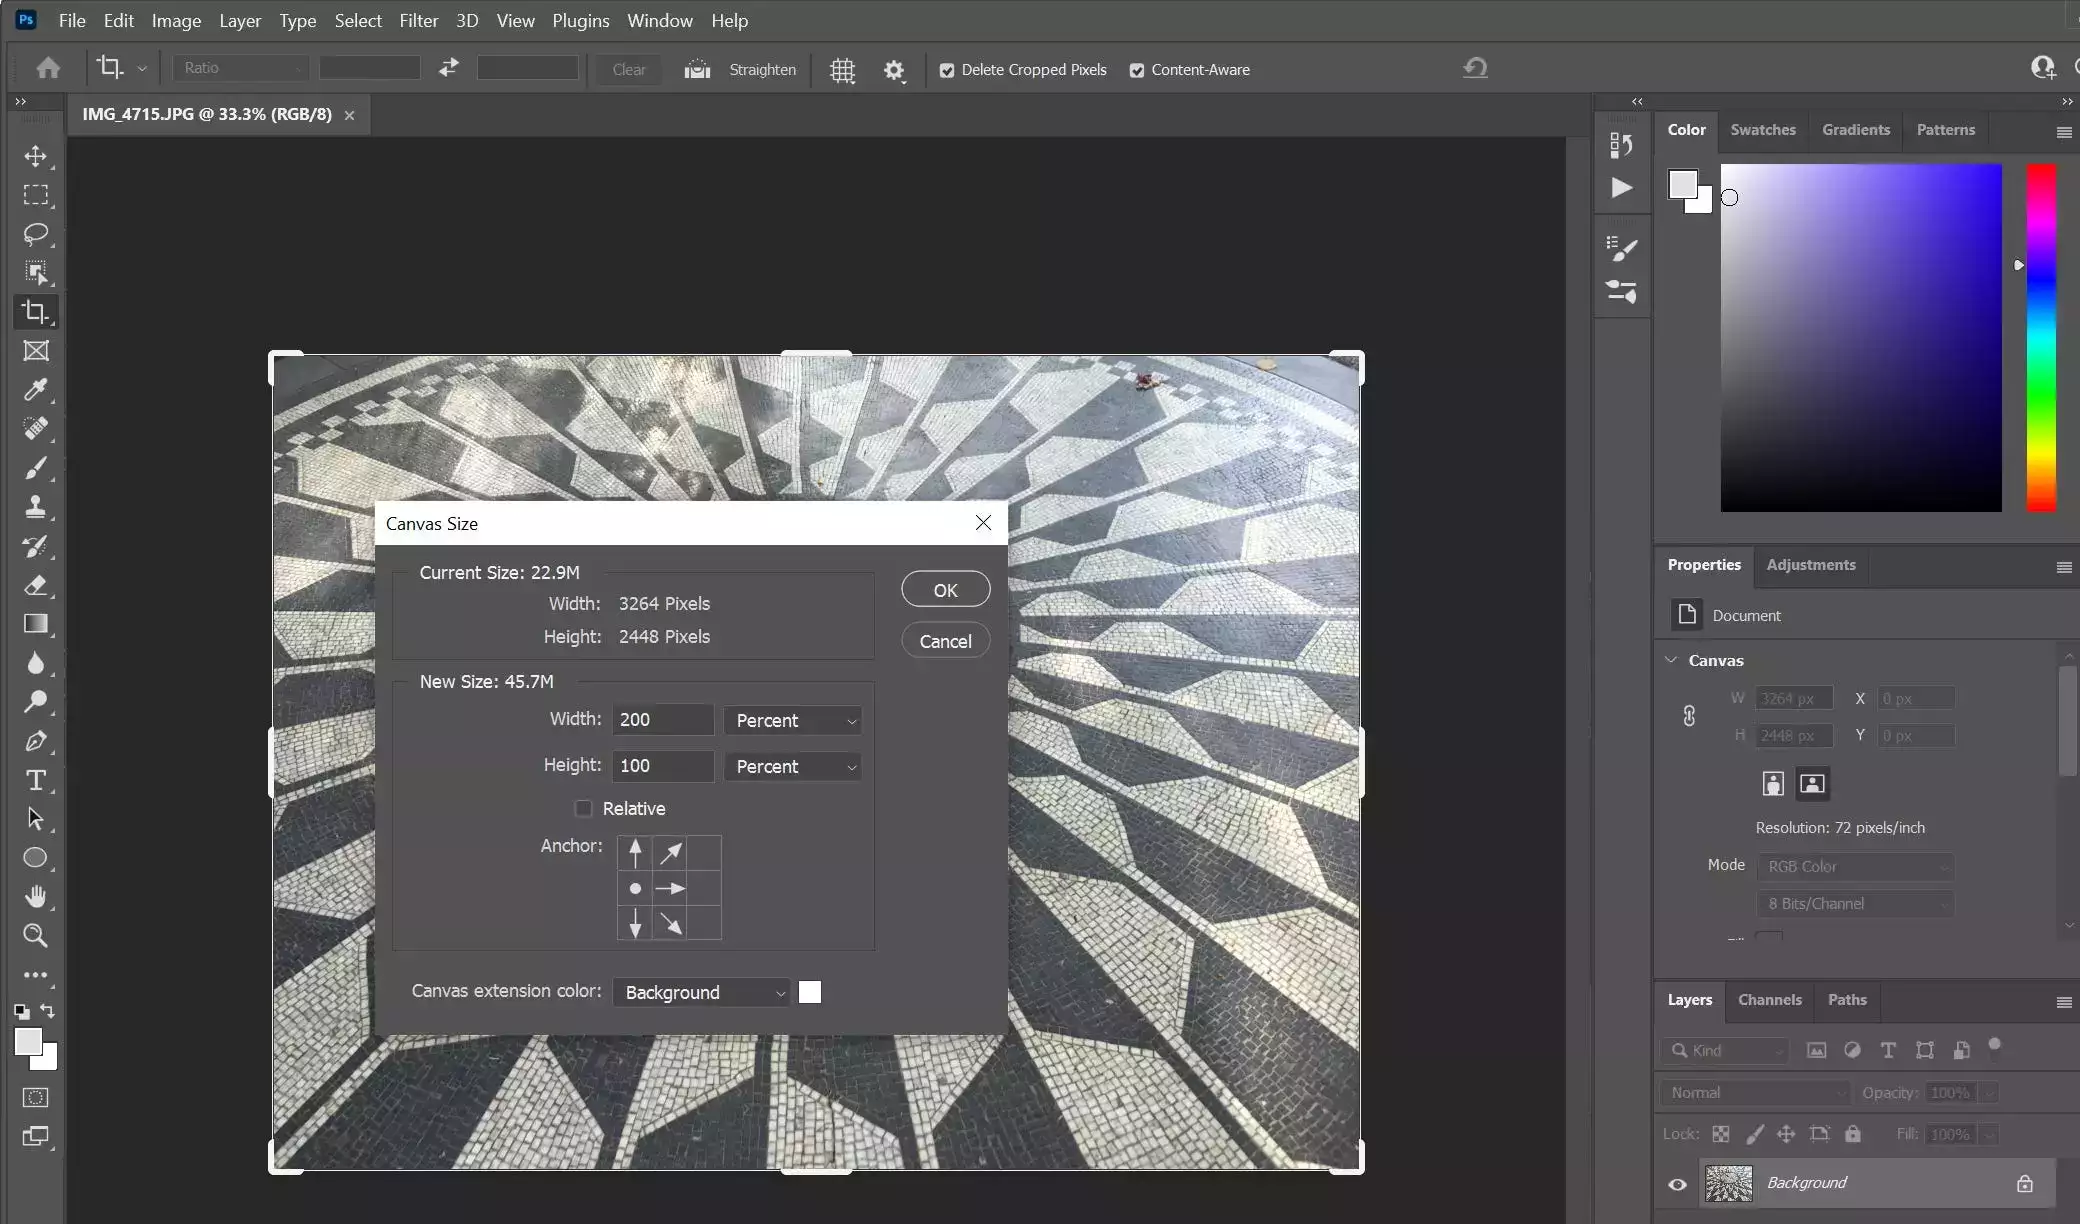Select the Lasso tool
This screenshot has width=2080, height=1224.
[36, 234]
